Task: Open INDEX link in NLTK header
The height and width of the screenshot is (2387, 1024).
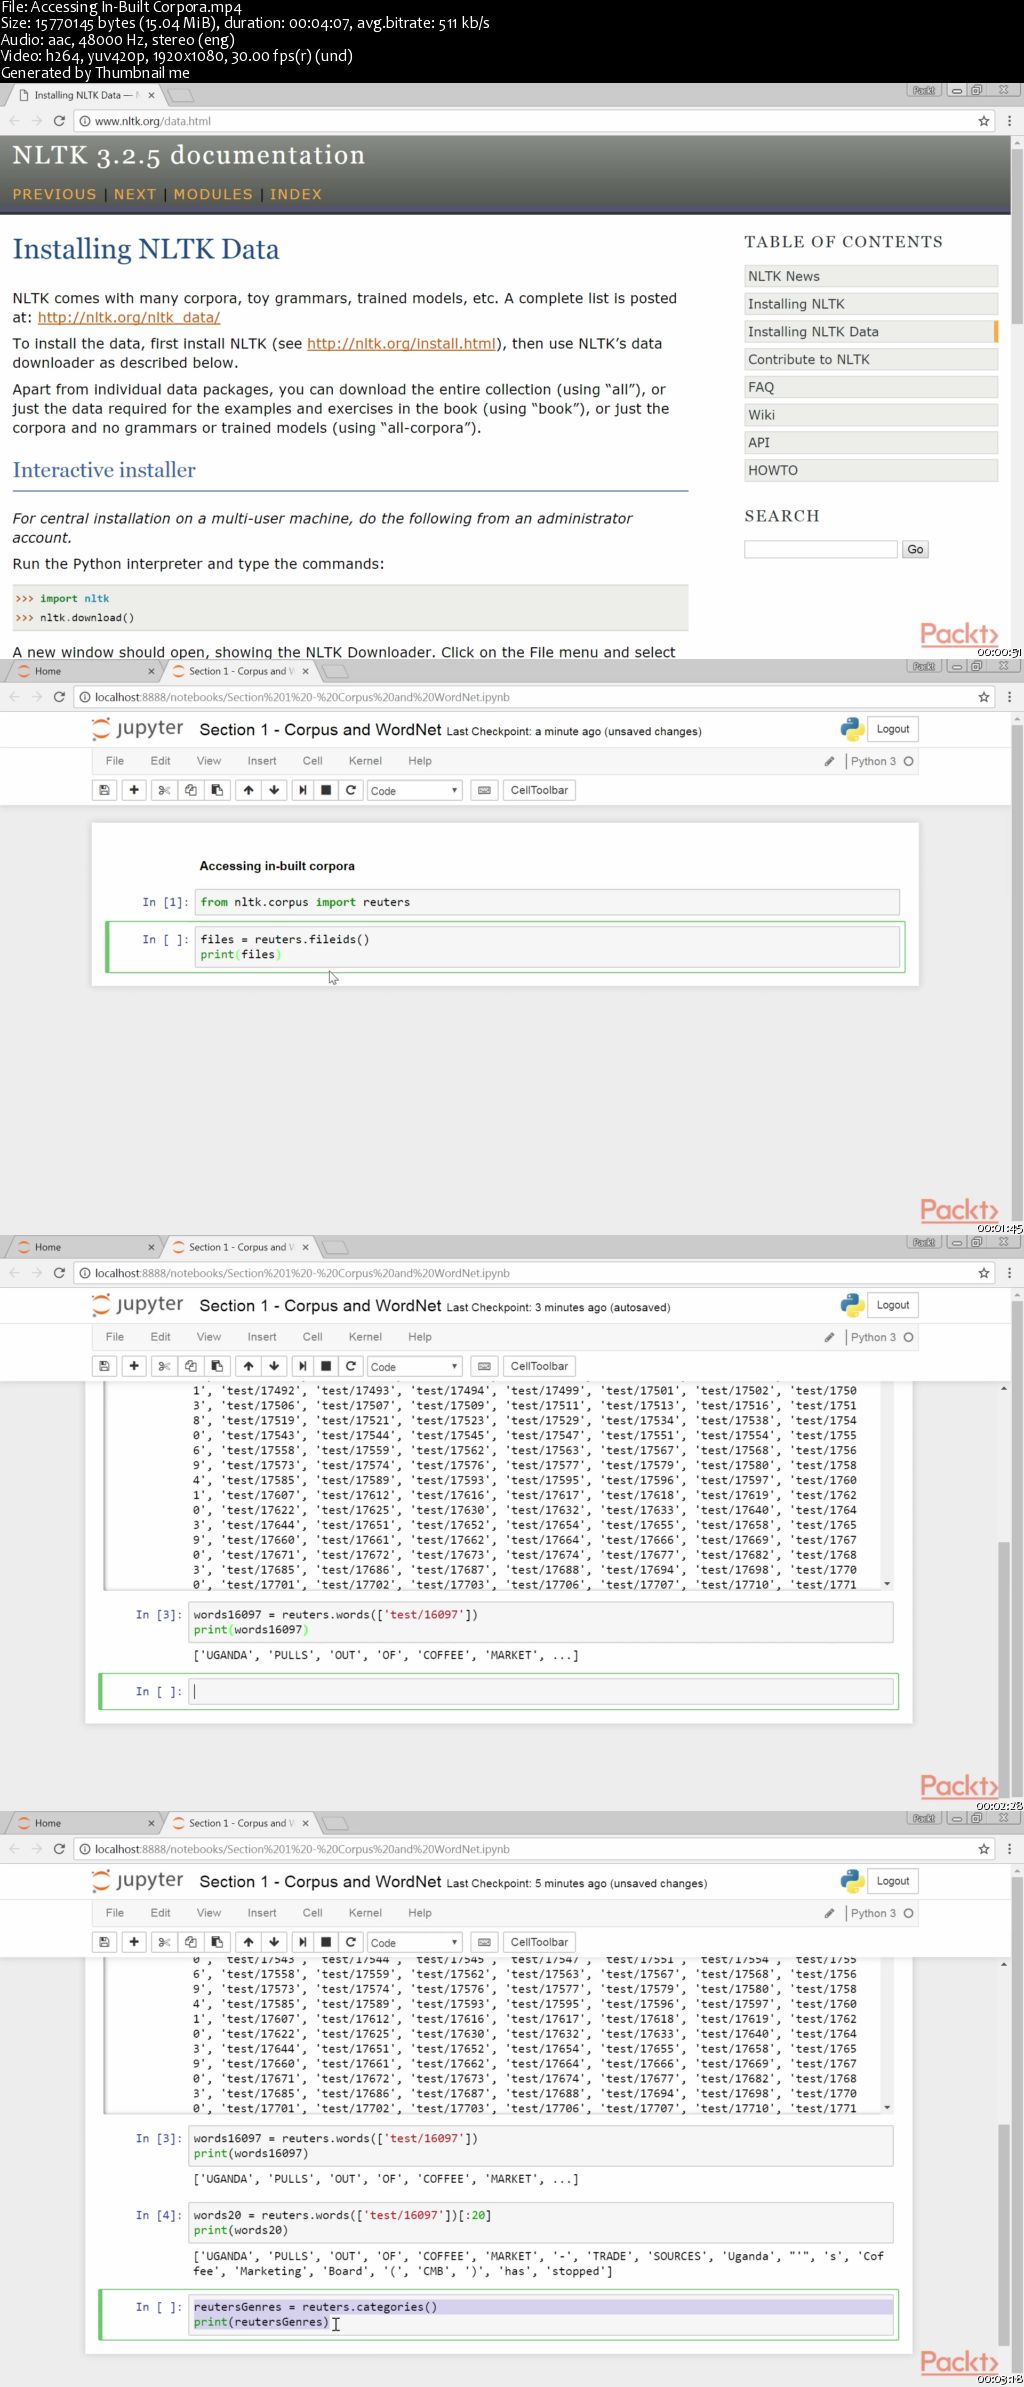Action: click(x=295, y=194)
